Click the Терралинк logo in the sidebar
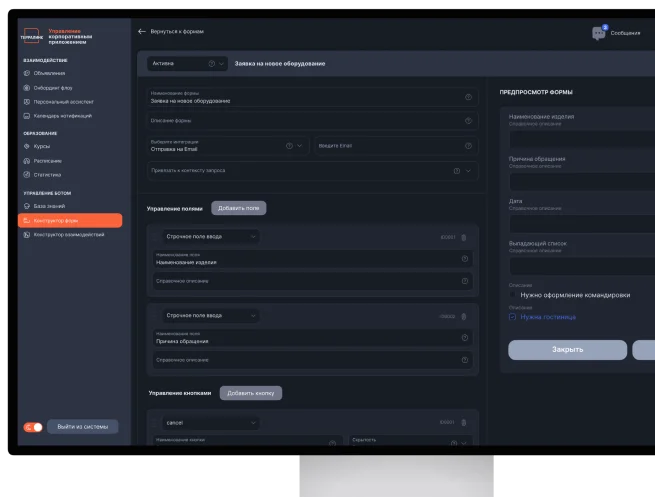This screenshot has height=497, width=655. tap(32, 37)
